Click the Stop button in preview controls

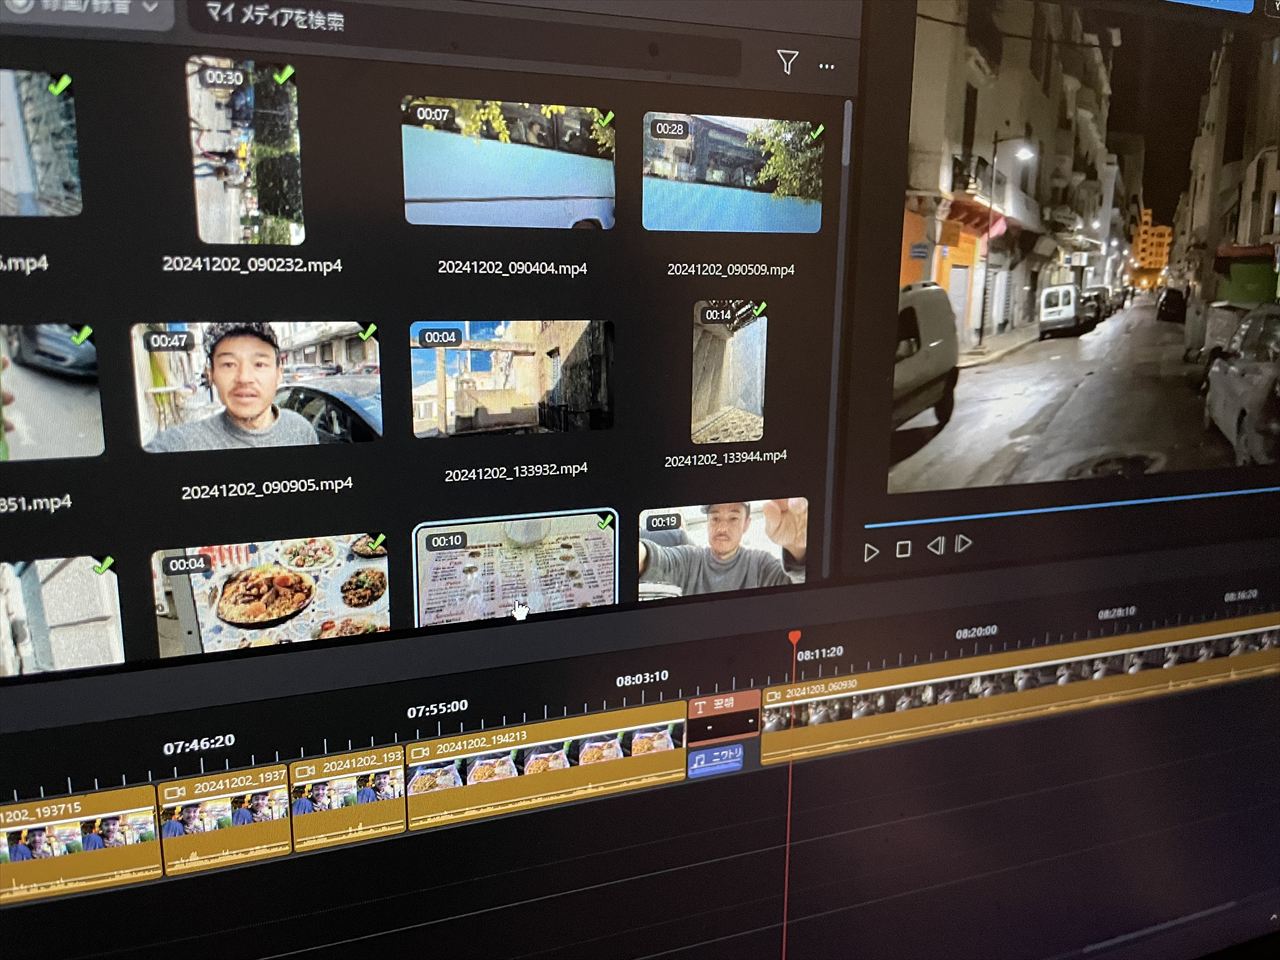point(903,549)
